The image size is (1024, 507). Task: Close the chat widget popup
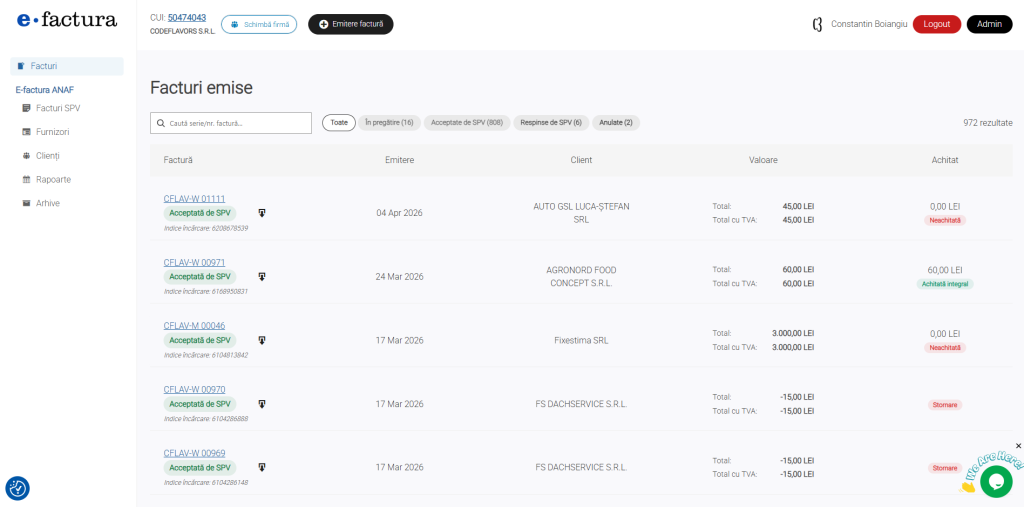(1018, 446)
